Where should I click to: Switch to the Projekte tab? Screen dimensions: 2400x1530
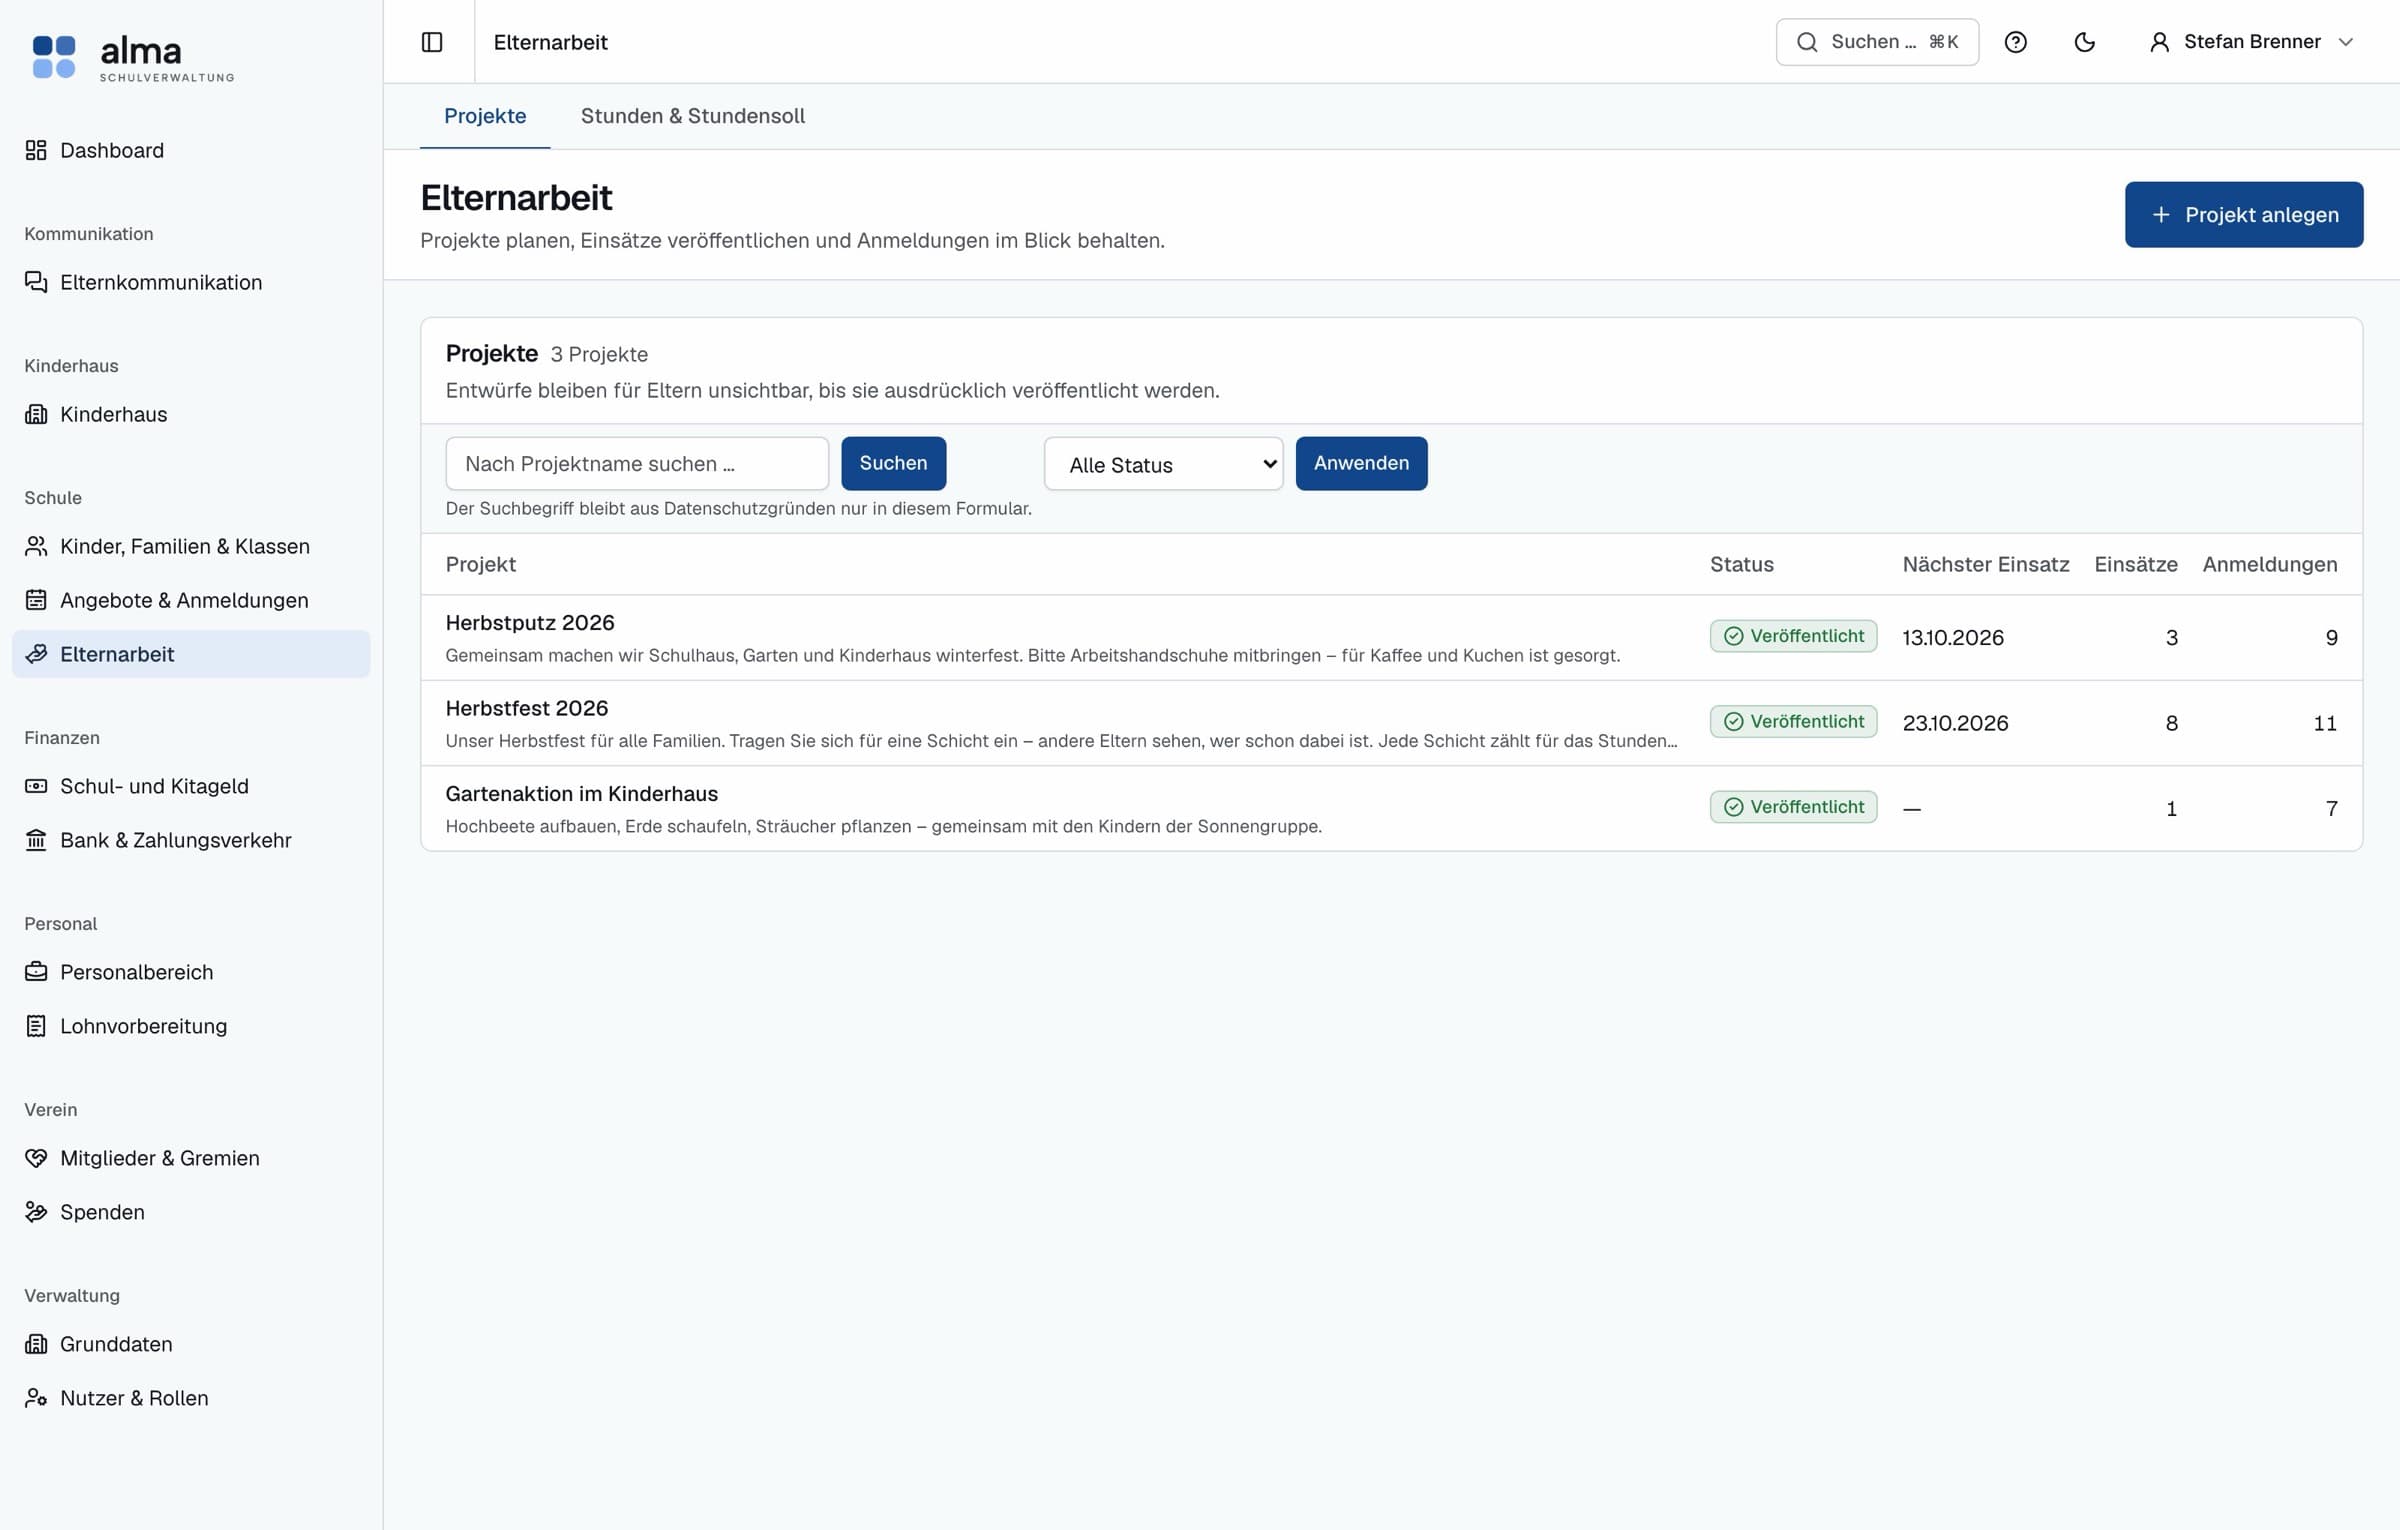[485, 116]
